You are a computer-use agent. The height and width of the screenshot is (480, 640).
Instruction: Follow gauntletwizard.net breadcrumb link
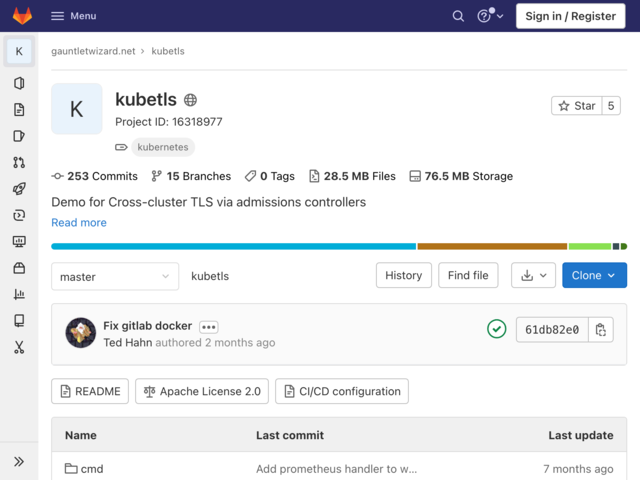pyautogui.click(x=93, y=51)
